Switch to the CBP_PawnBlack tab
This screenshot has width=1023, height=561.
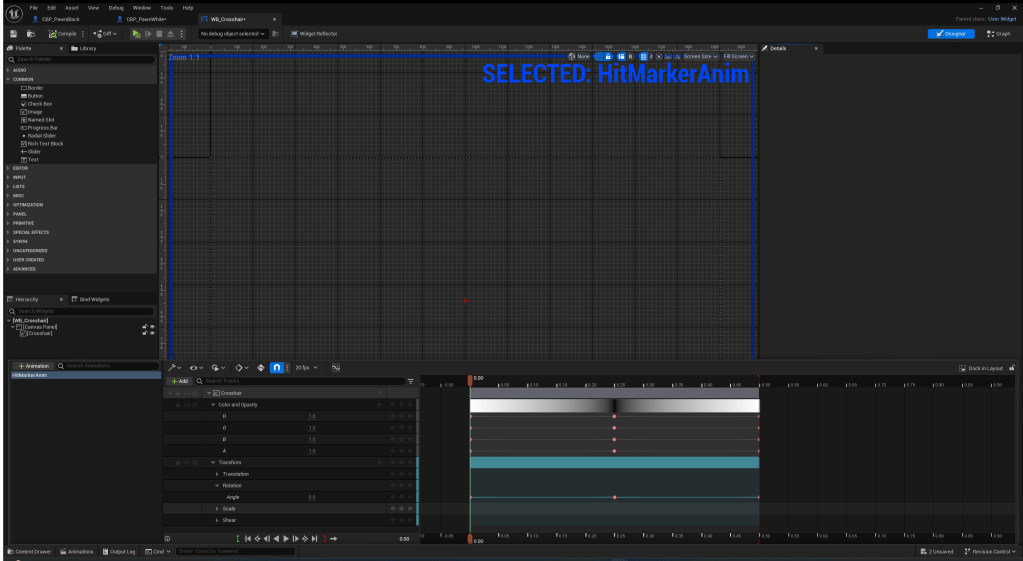[60, 19]
